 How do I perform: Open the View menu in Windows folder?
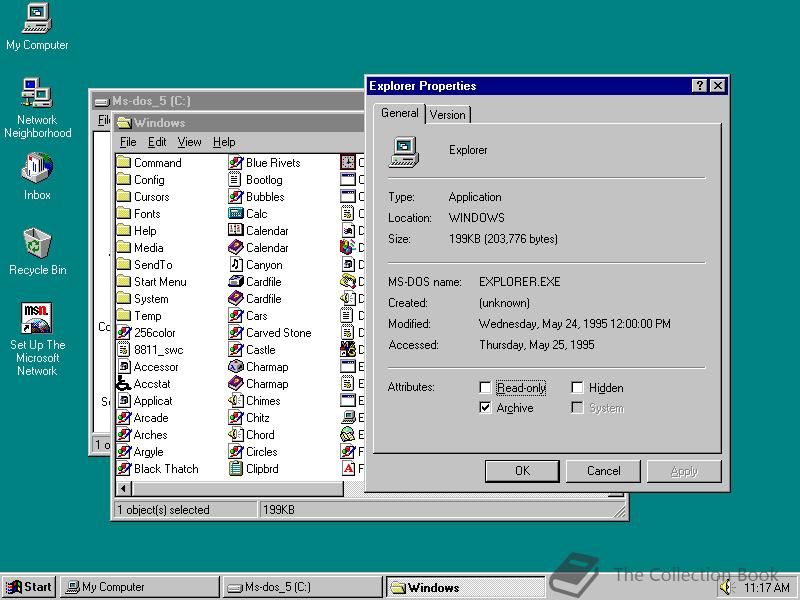click(189, 142)
